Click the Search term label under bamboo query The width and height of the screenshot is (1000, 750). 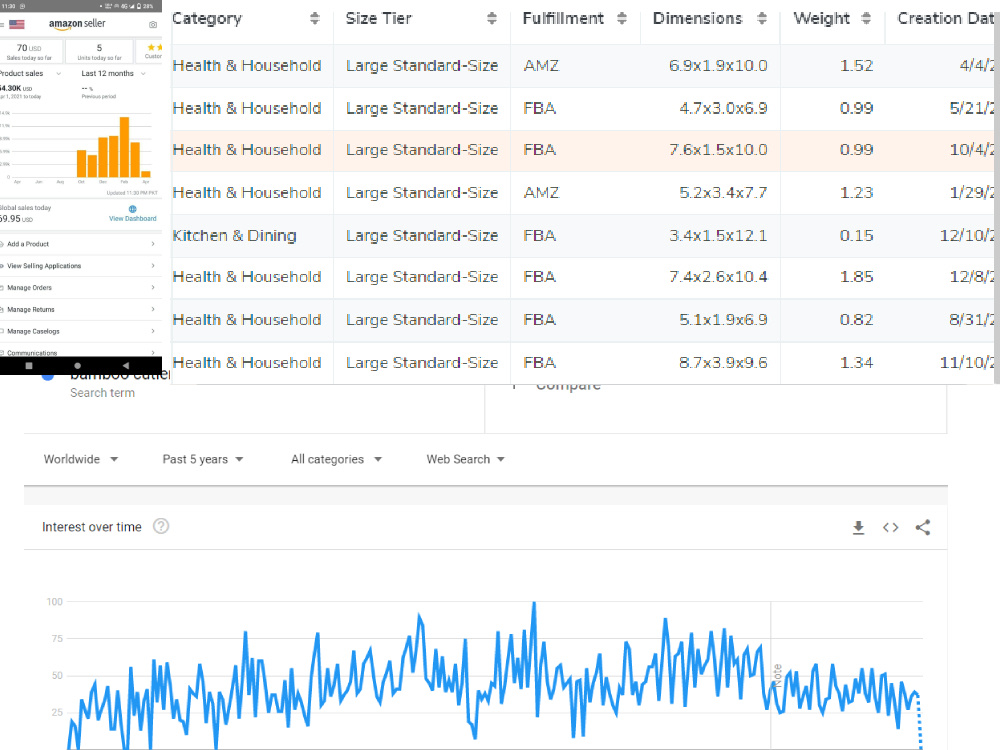pyautogui.click(x=103, y=393)
